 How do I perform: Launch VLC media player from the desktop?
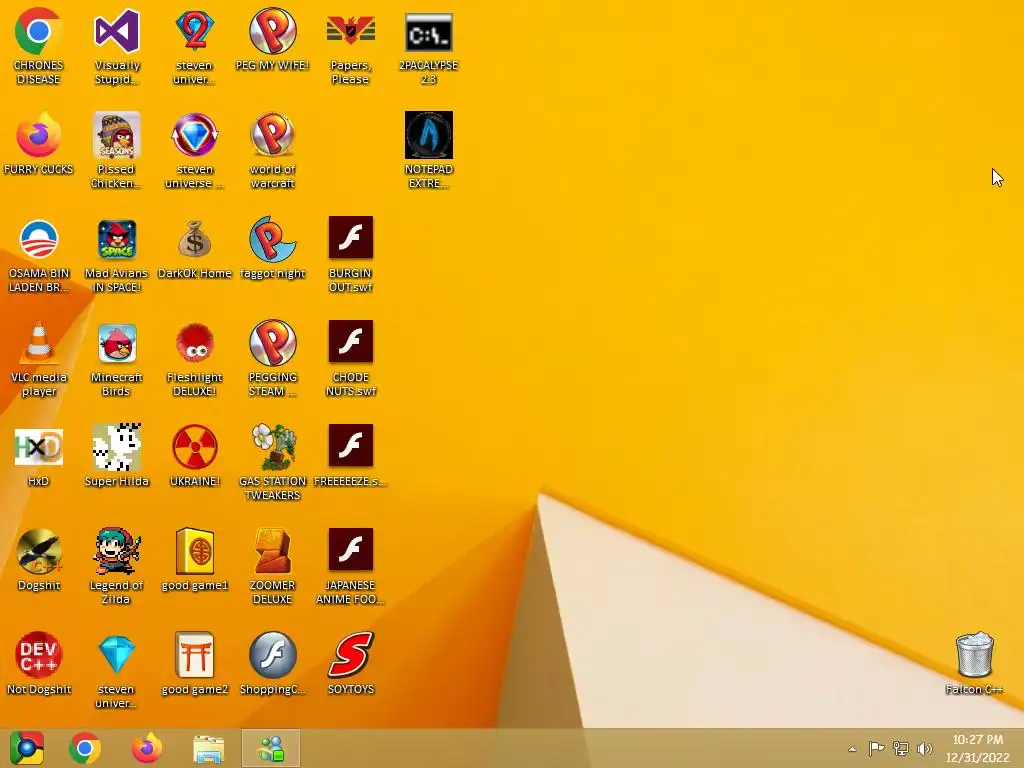click(39, 343)
